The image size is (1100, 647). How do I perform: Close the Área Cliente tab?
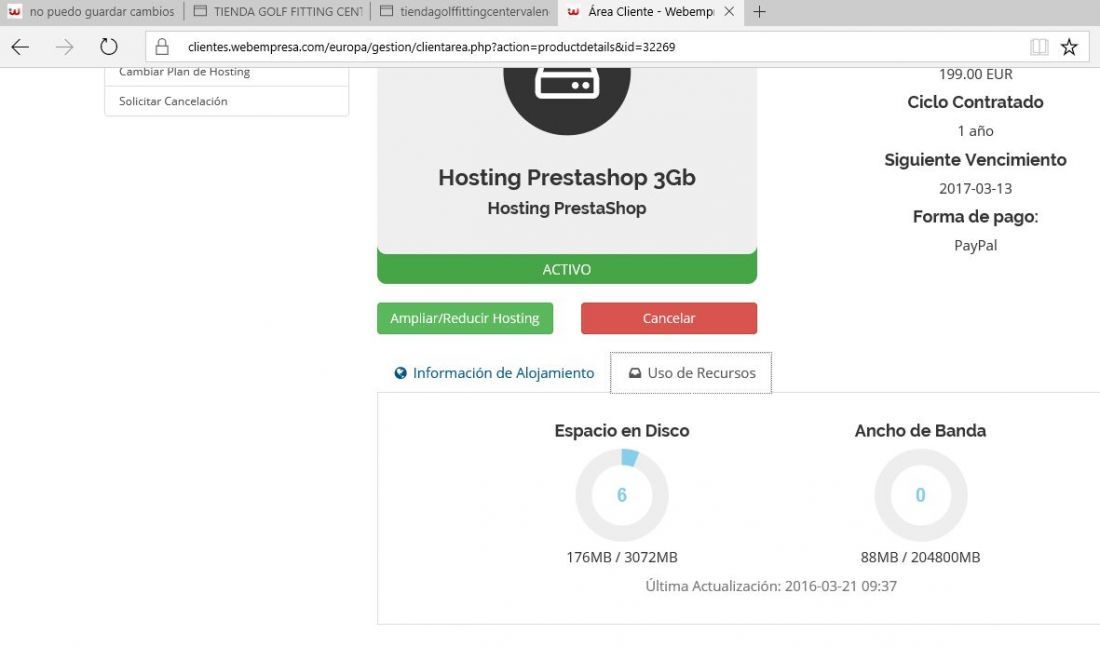[x=729, y=12]
